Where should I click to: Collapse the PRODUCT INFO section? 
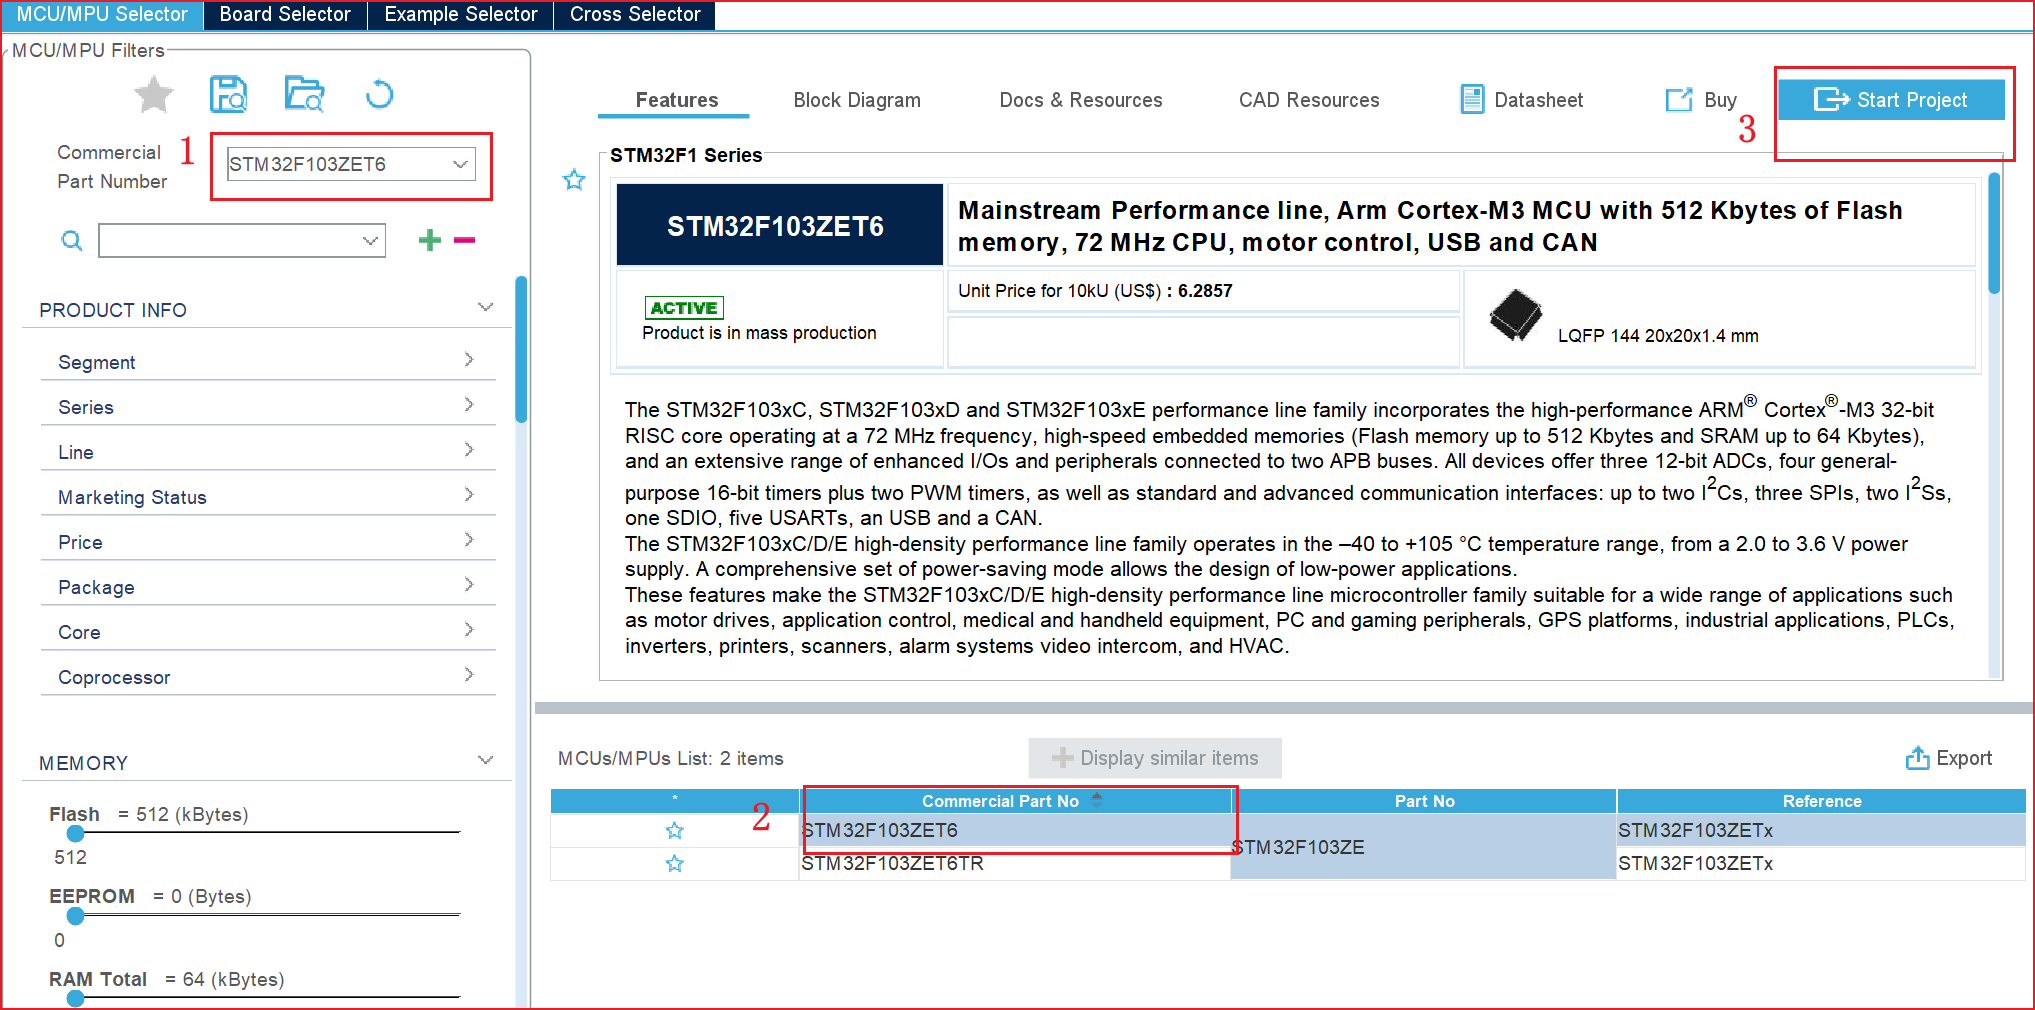coord(486,308)
